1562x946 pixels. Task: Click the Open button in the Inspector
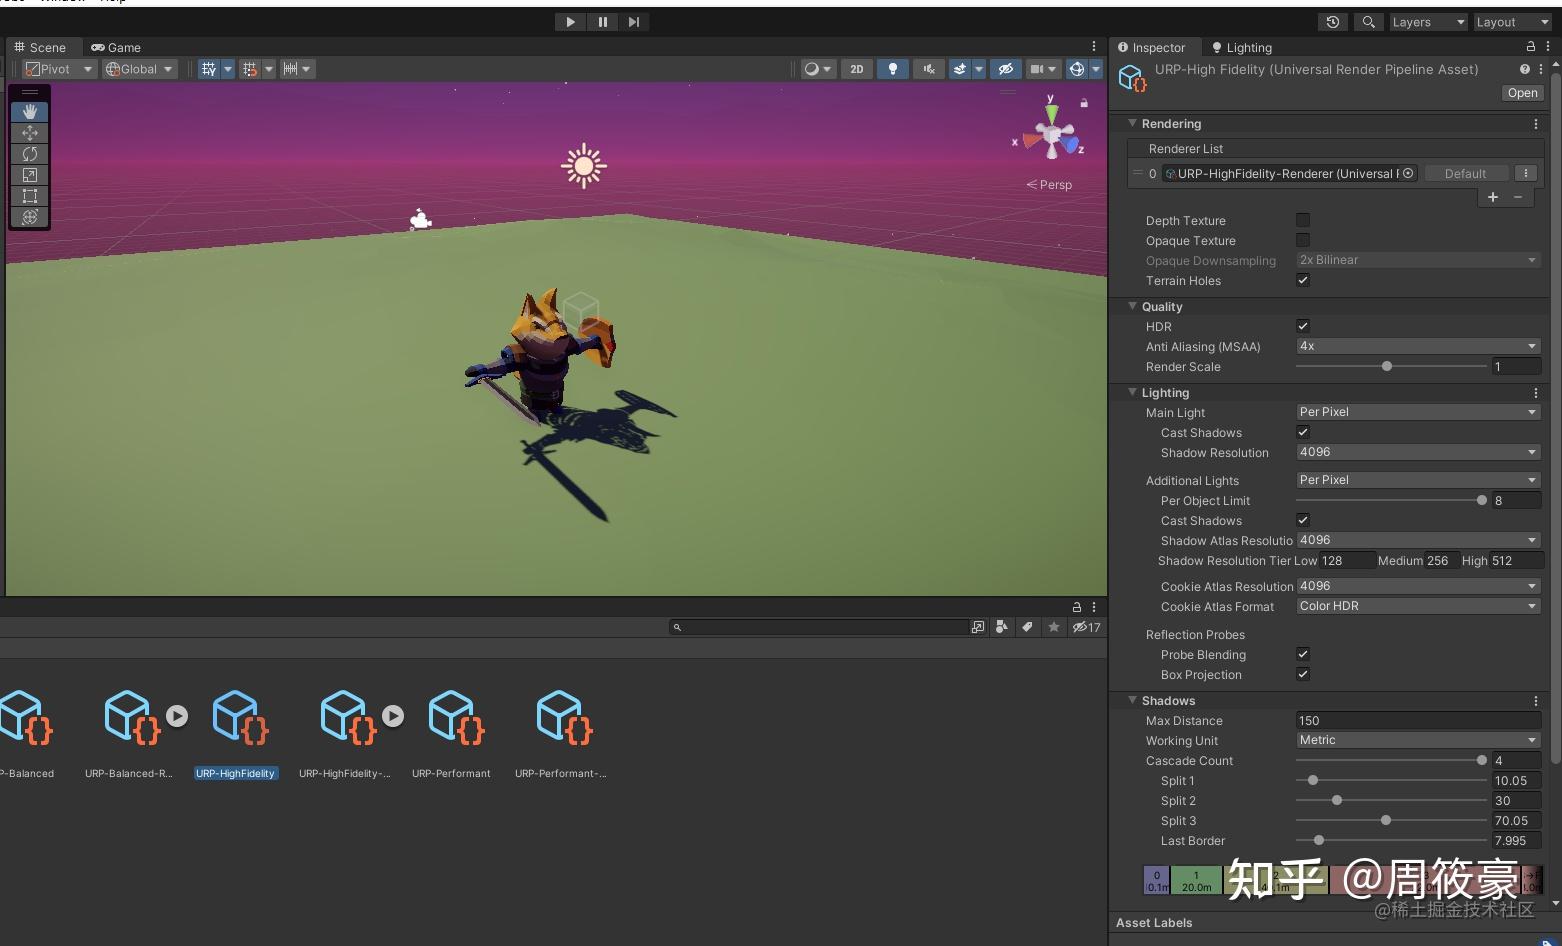[x=1521, y=93]
